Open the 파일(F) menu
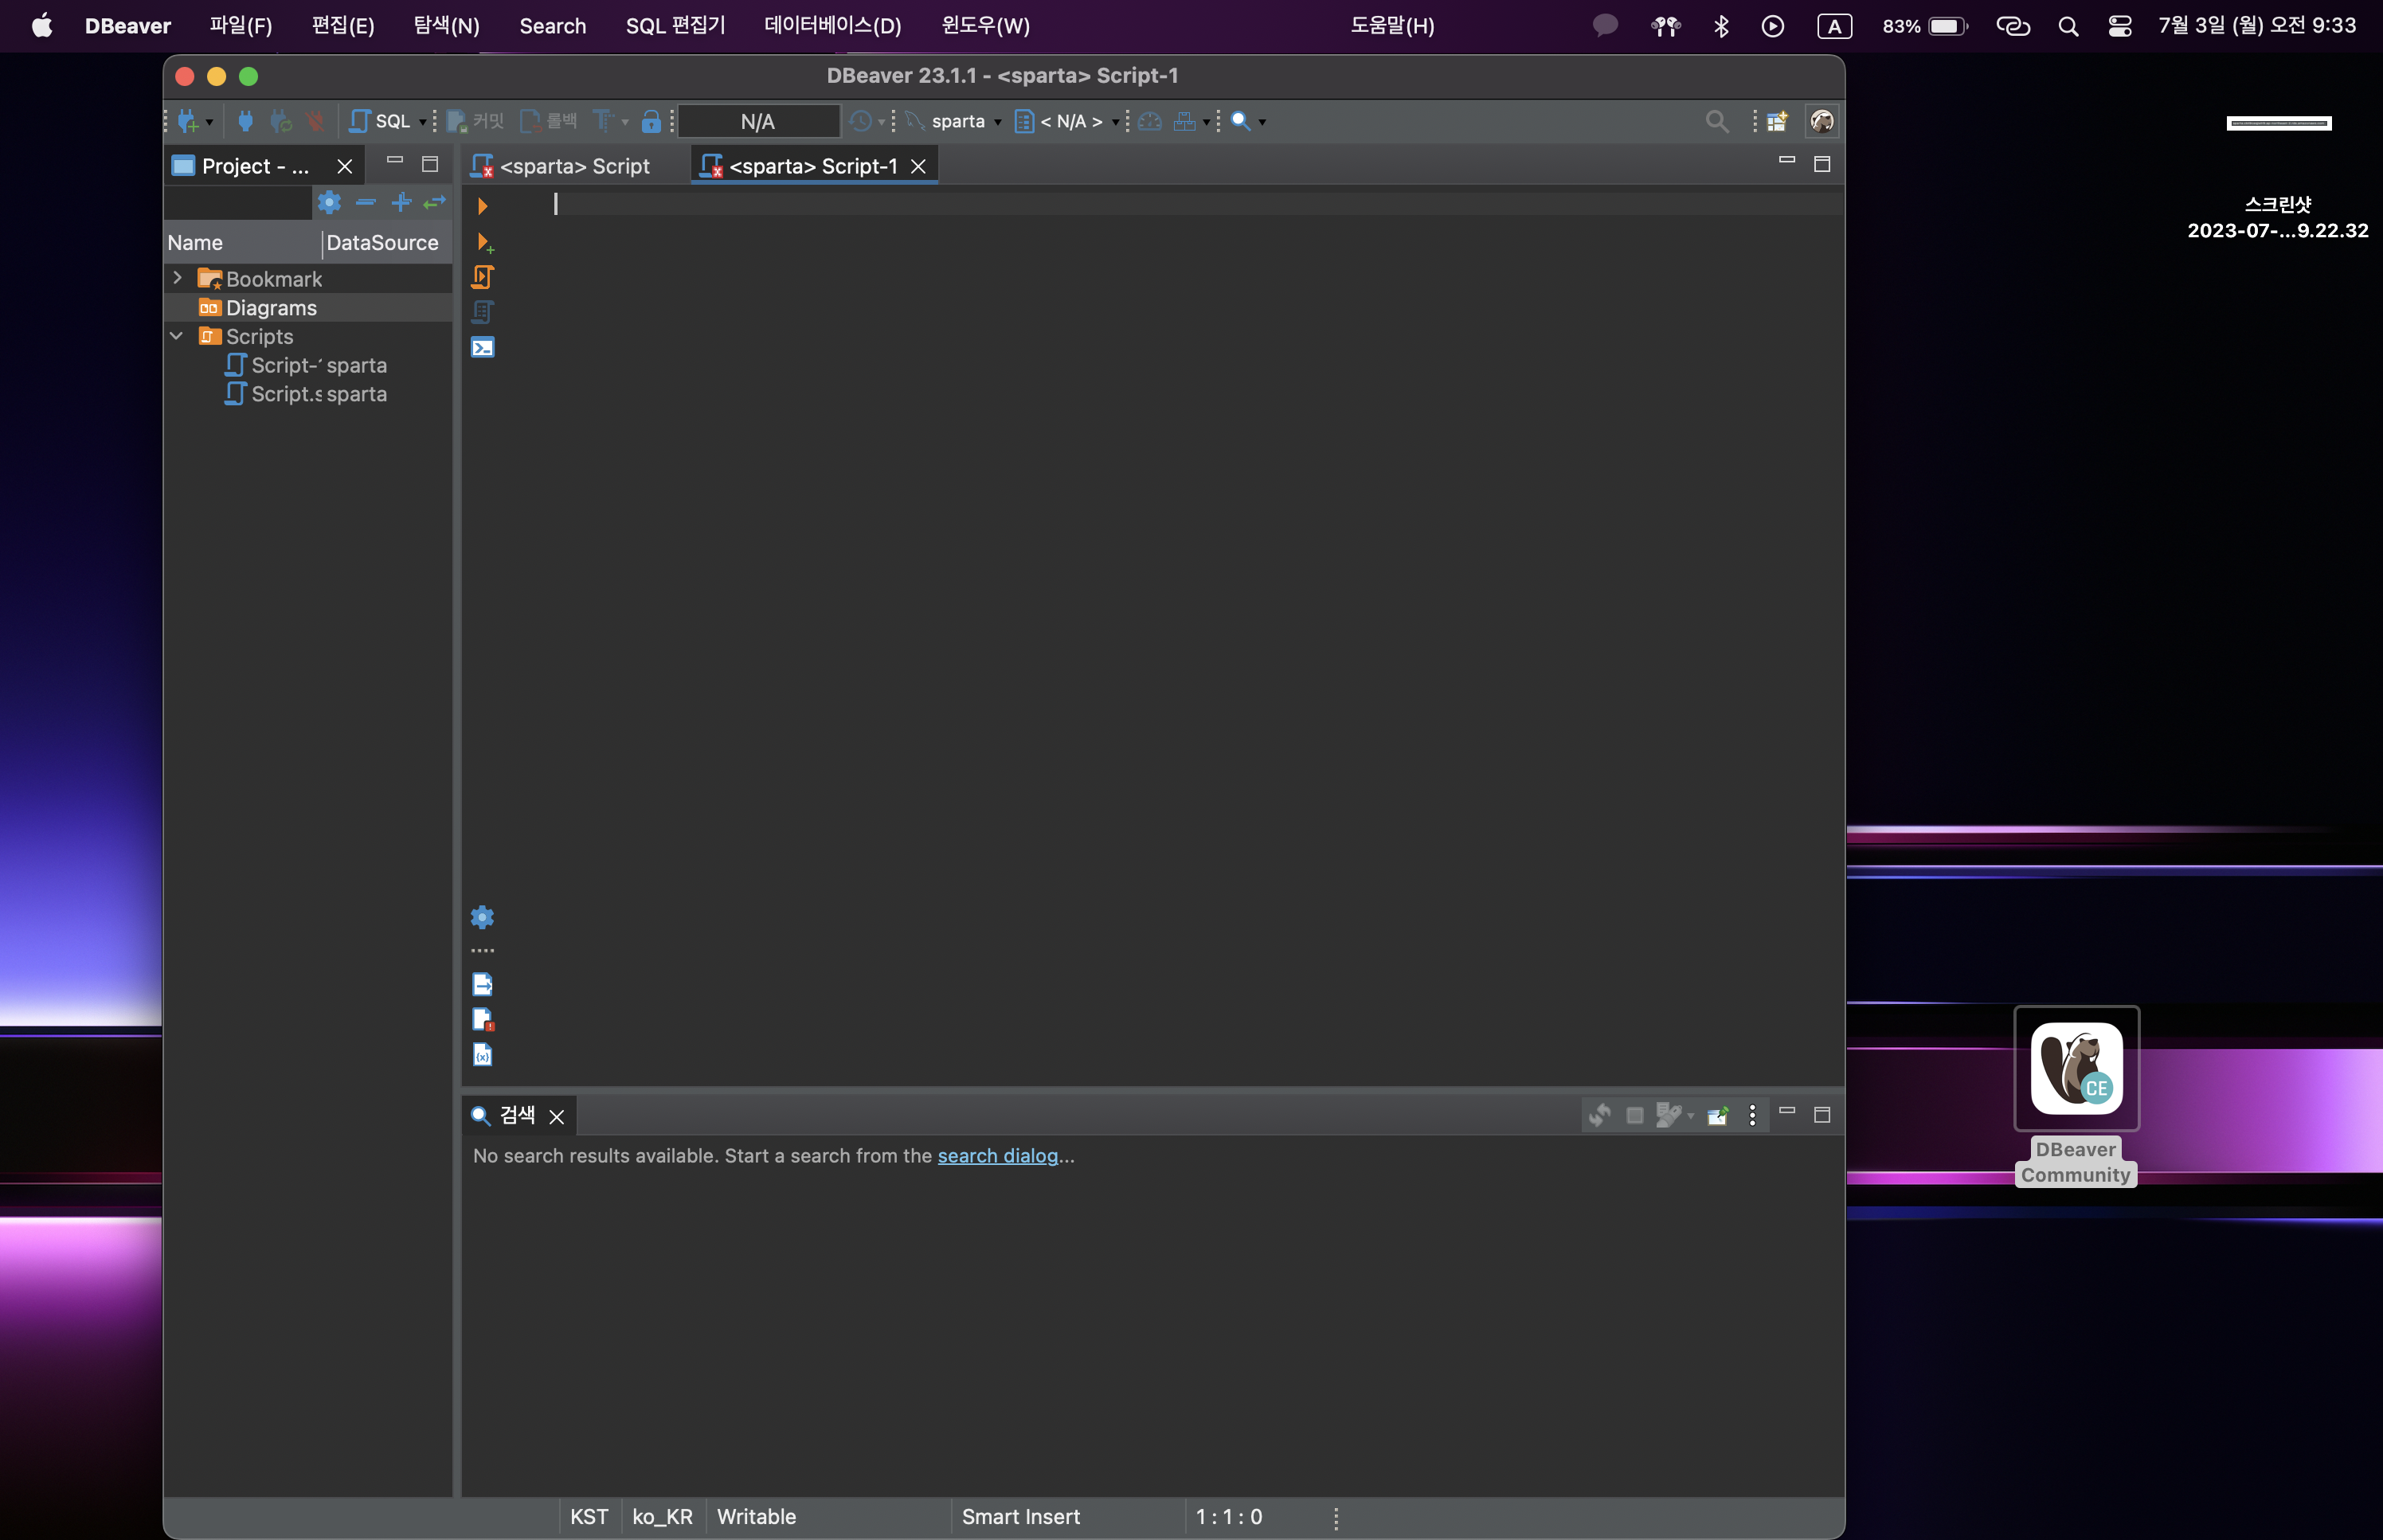This screenshot has height=1540, width=2383. (x=241, y=25)
